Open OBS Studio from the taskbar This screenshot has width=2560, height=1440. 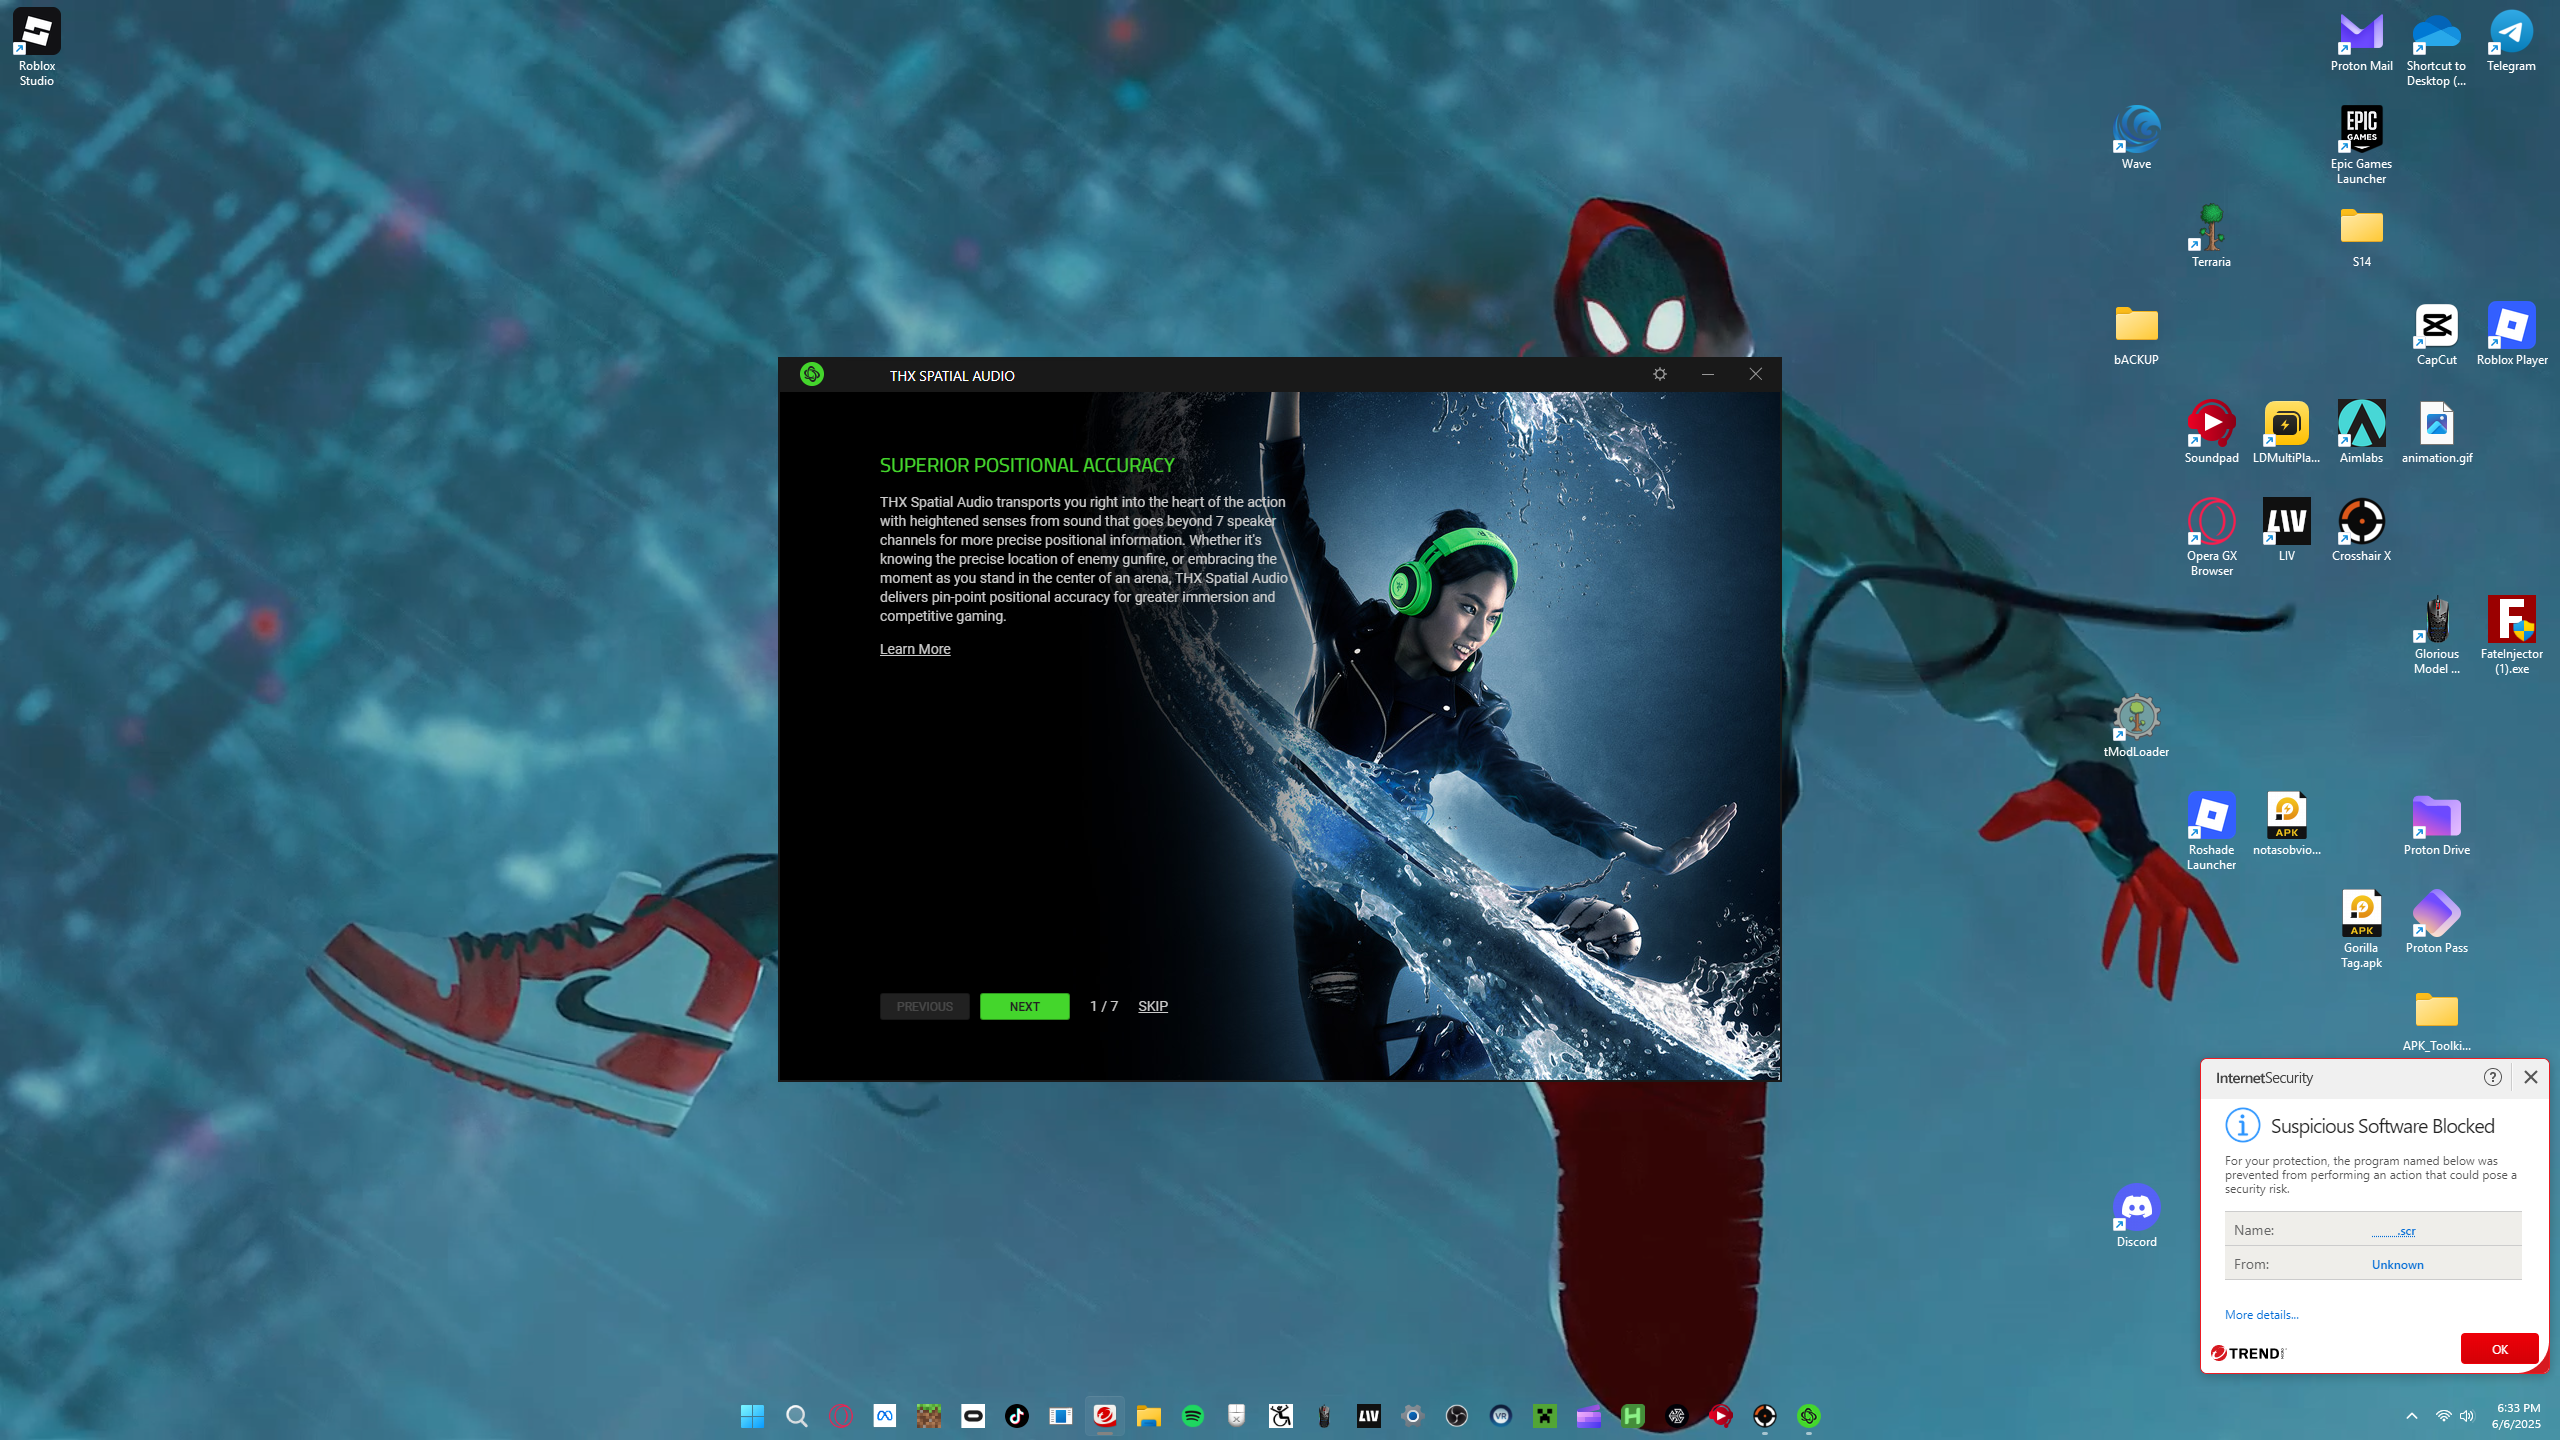(x=1456, y=1416)
